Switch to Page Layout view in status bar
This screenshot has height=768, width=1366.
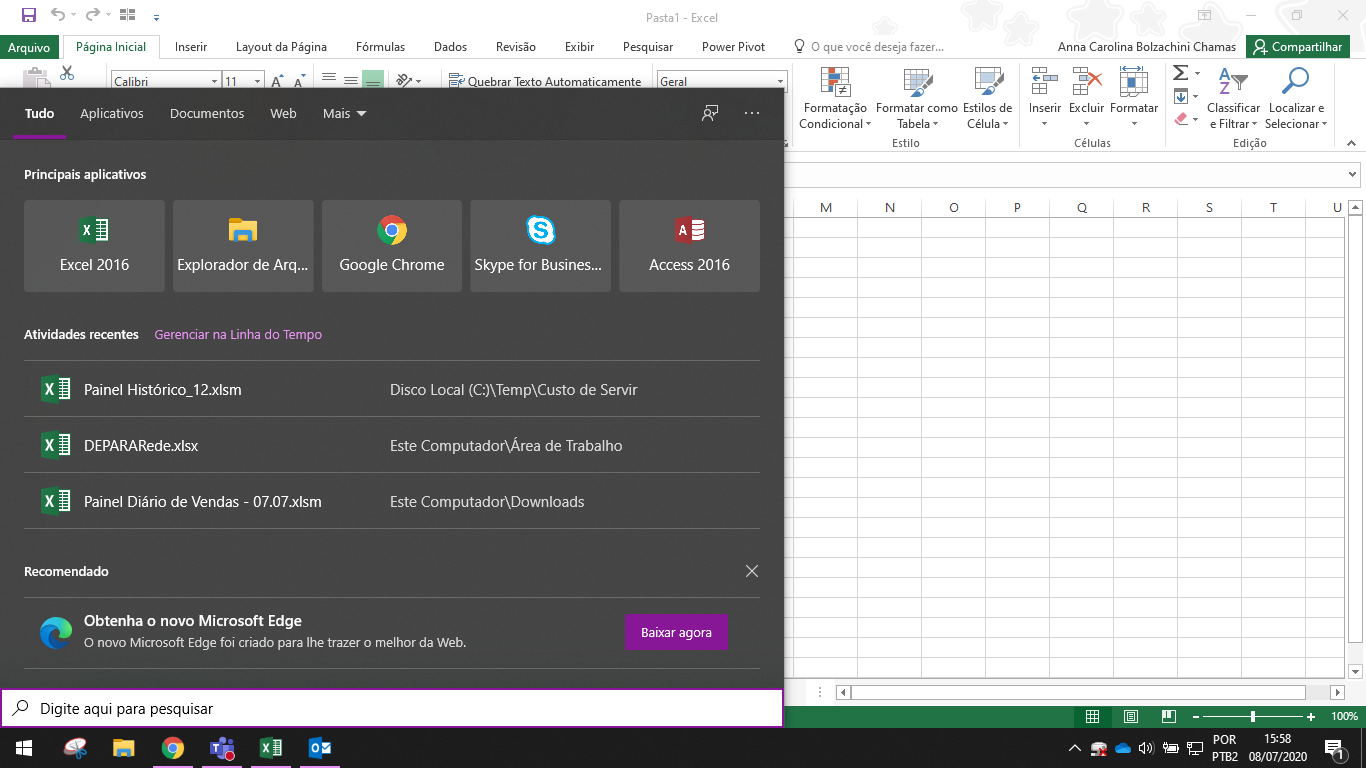1131,716
